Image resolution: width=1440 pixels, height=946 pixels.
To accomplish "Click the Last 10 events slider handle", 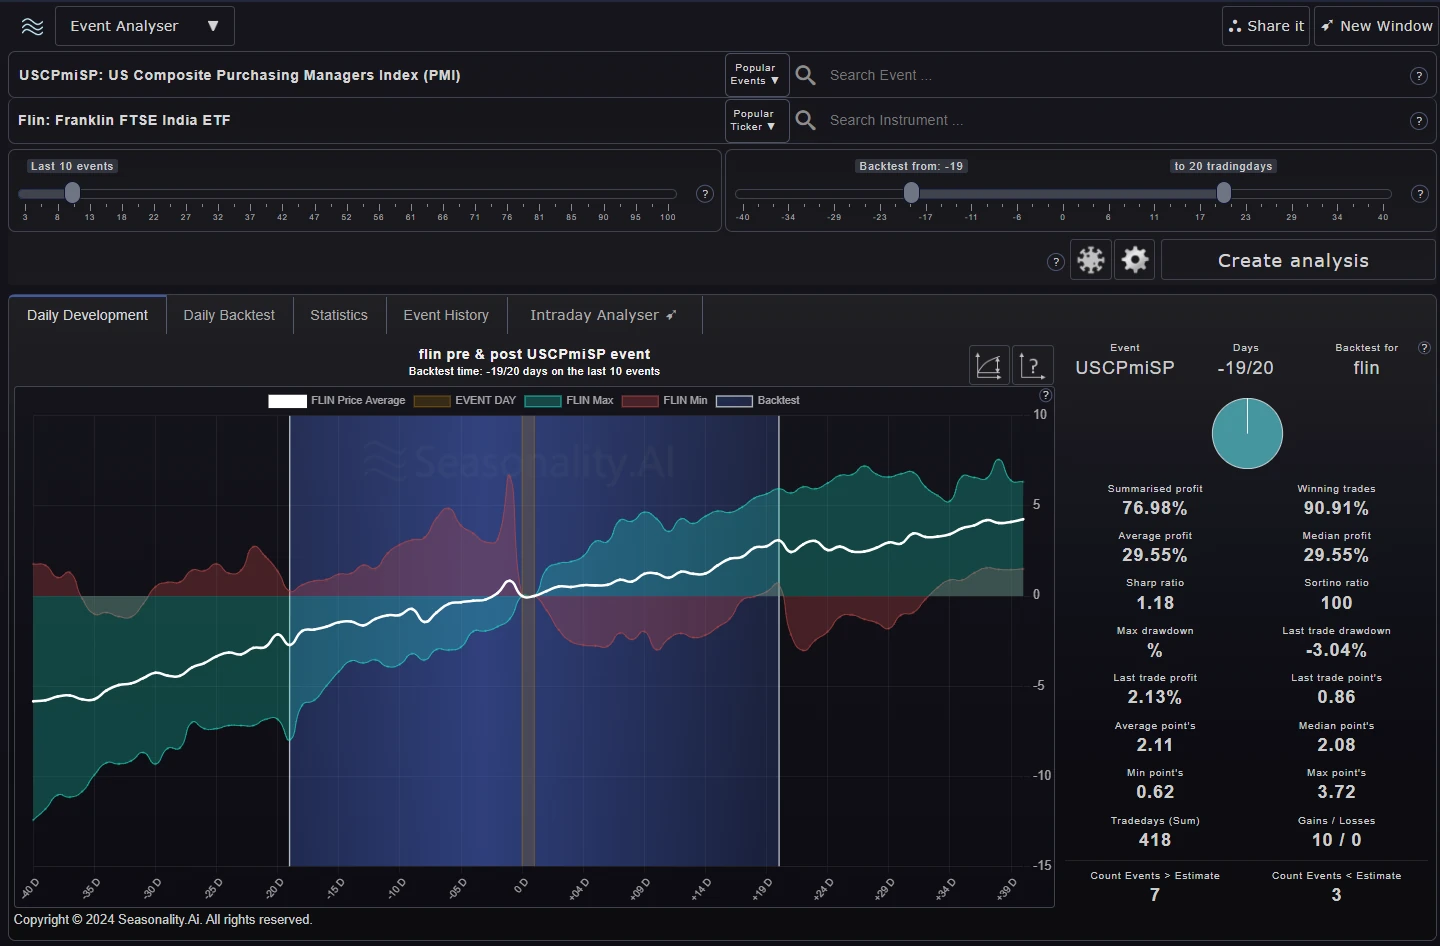I will pos(72,193).
